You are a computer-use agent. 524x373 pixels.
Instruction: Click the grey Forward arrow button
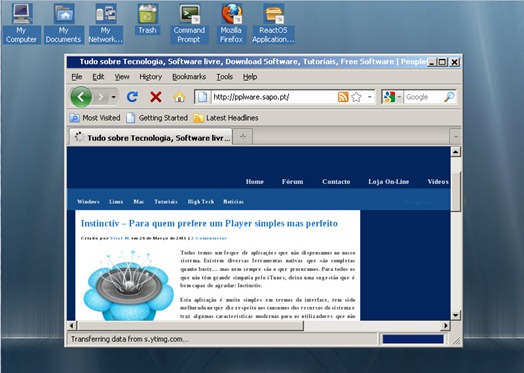pyautogui.click(x=101, y=97)
